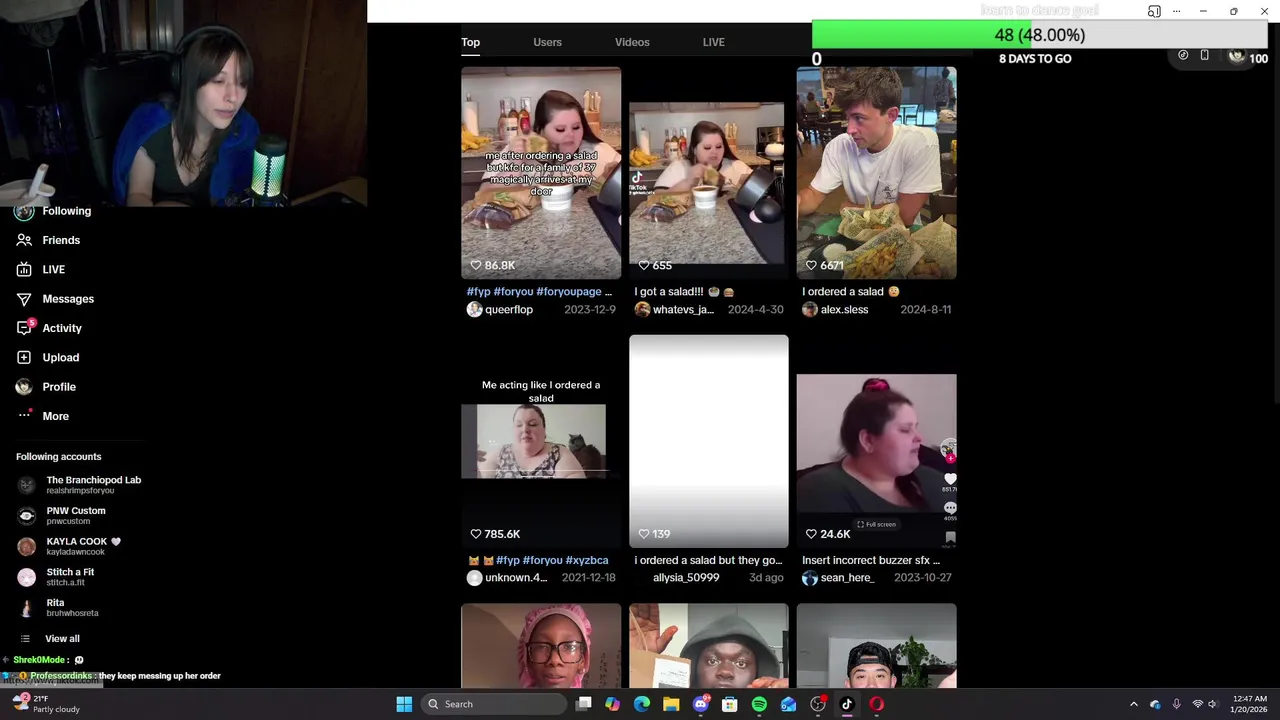Screen dimensions: 1280x720
Task: Open Activity notifications icon with badge
Action: [x=25, y=327]
